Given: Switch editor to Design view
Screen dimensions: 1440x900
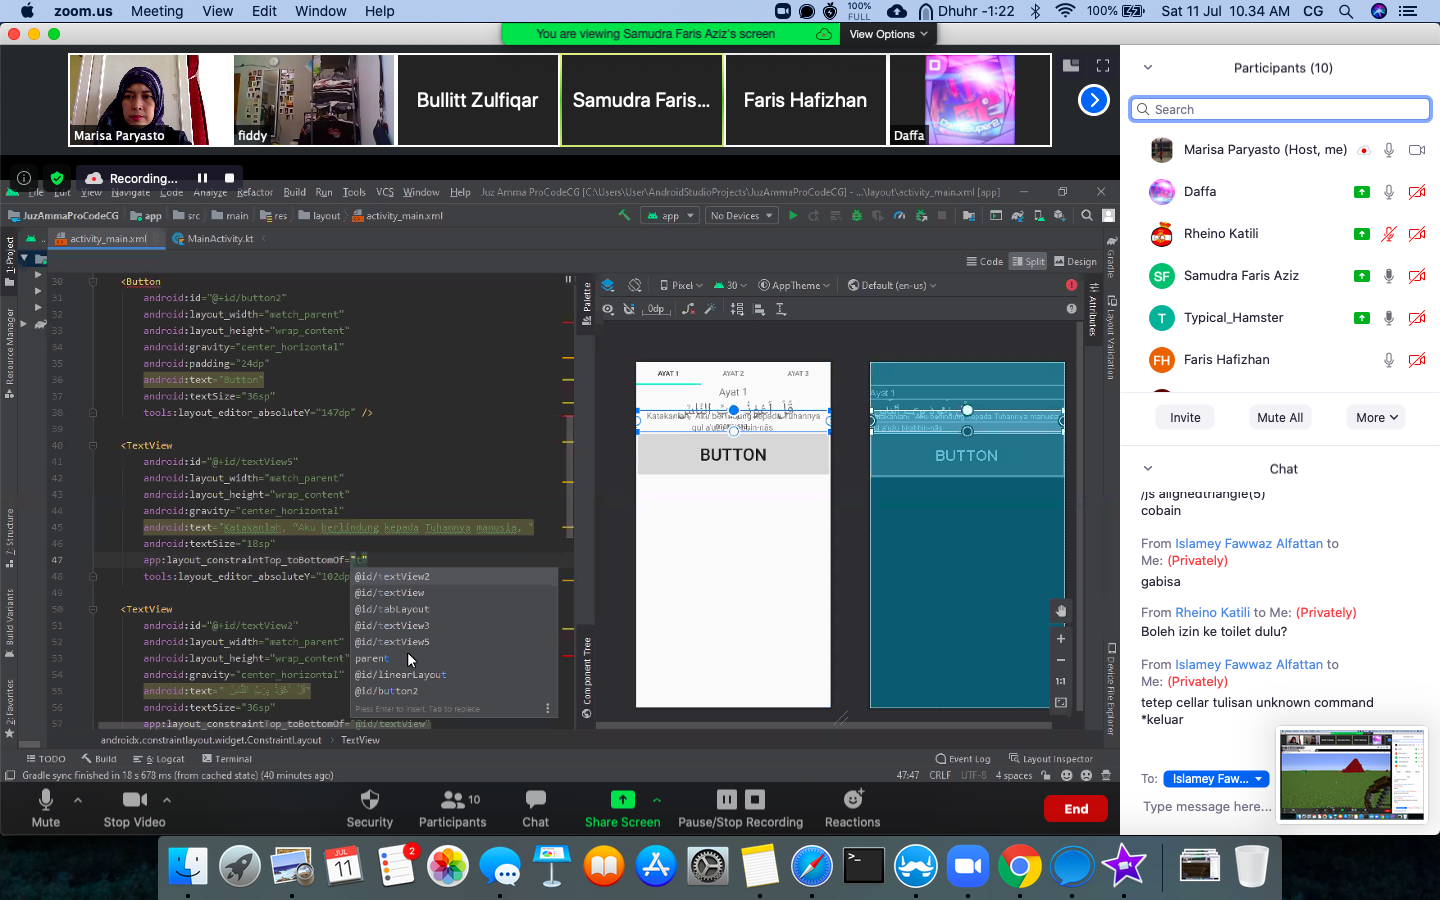Looking at the screenshot, I should point(1075,261).
